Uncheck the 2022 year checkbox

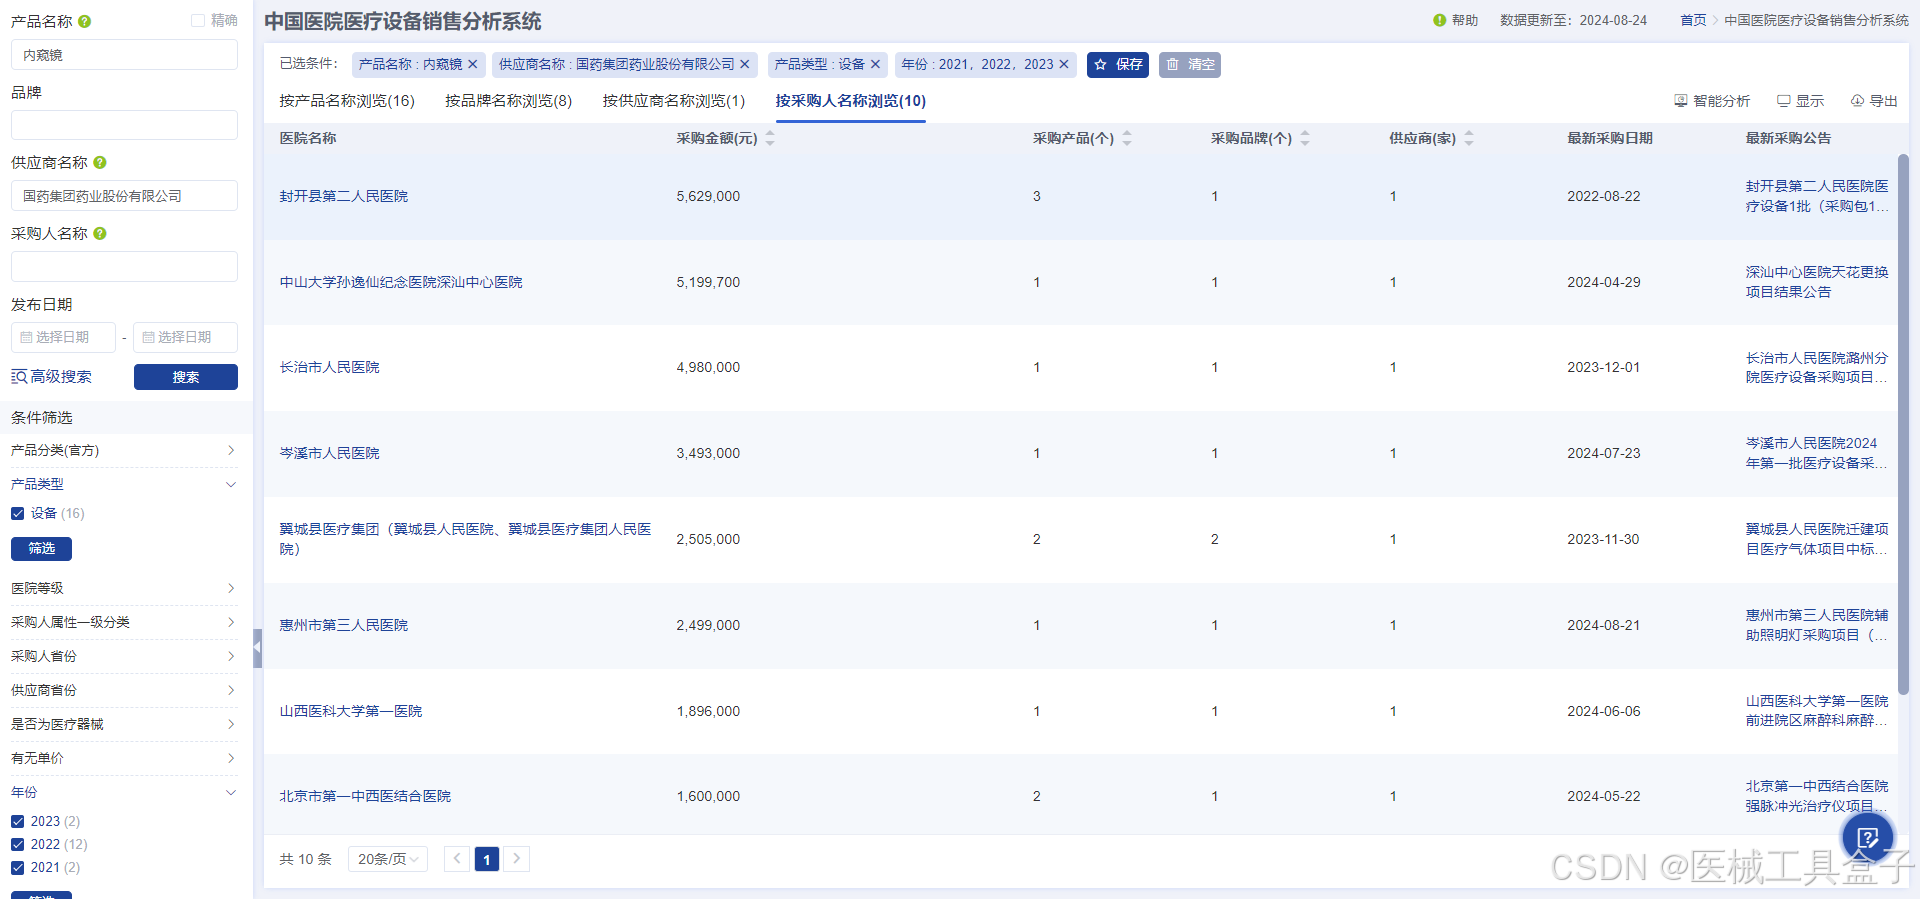(17, 844)
